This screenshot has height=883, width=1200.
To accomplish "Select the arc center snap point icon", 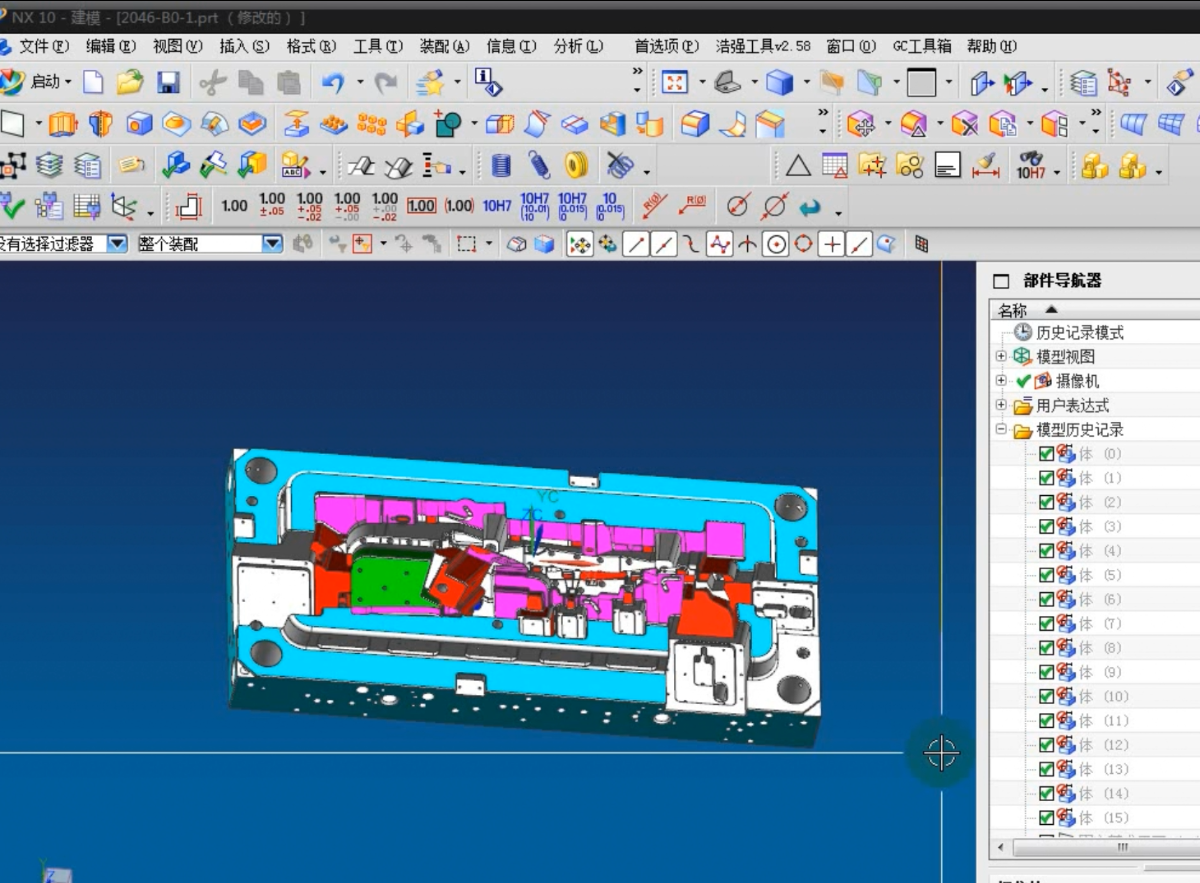I will pos(776,244).
